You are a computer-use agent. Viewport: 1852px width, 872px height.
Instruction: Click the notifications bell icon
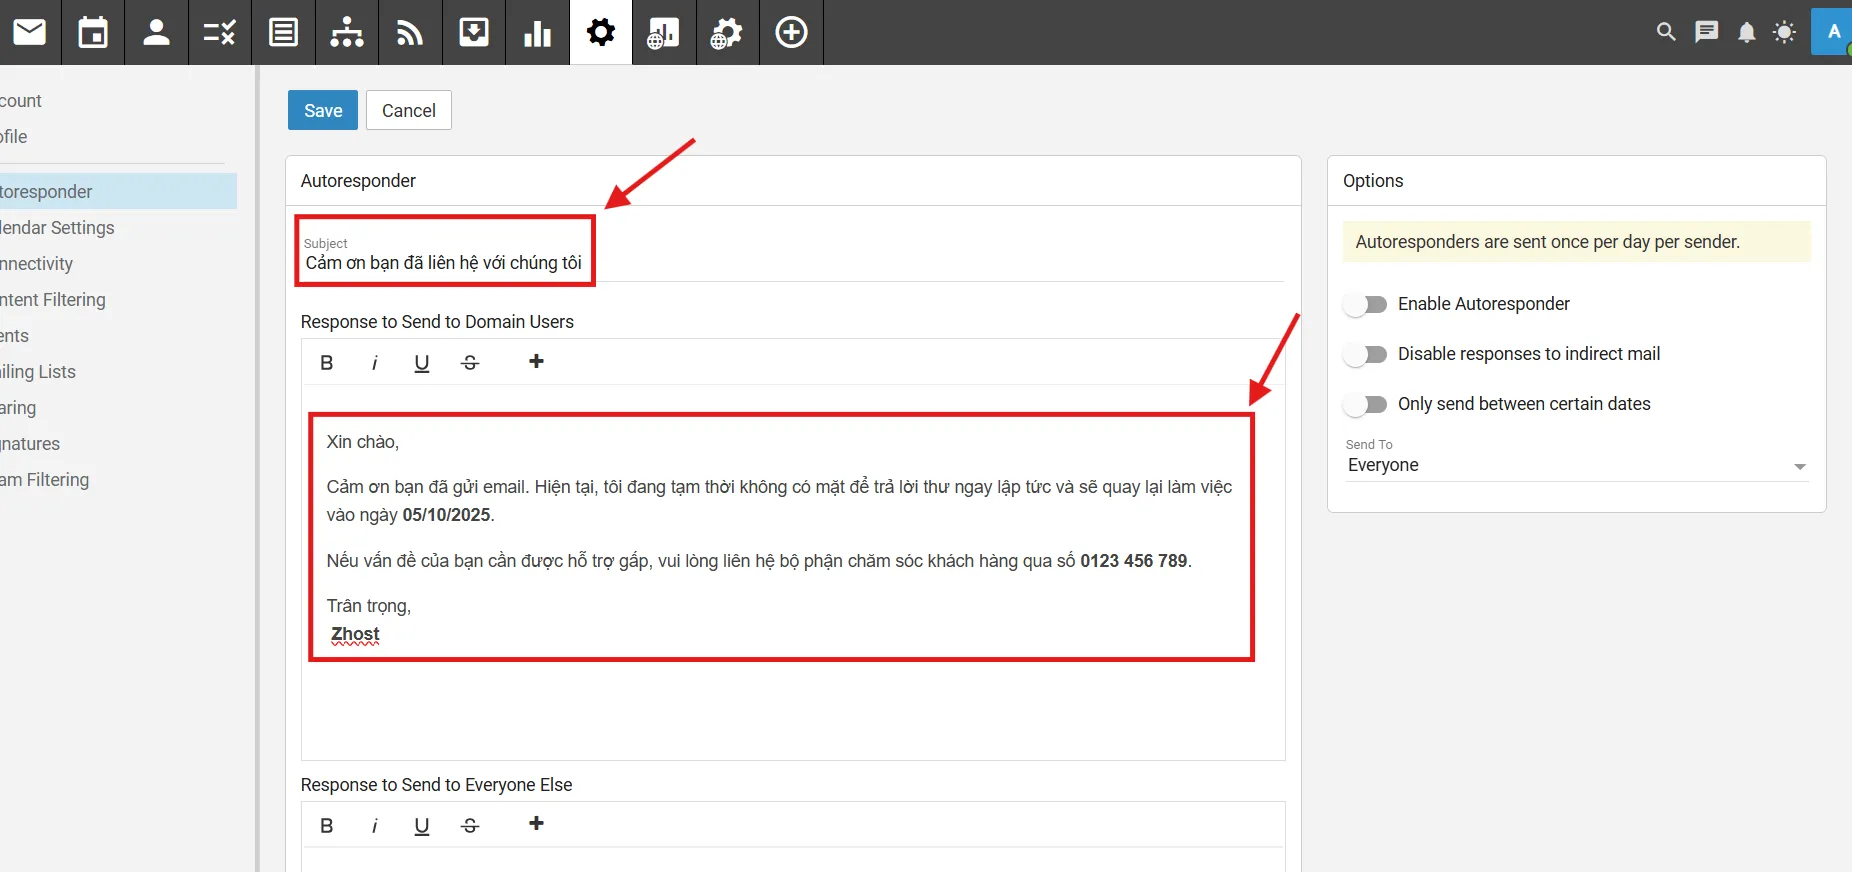pyautogui.click(x=1746, y=32)
